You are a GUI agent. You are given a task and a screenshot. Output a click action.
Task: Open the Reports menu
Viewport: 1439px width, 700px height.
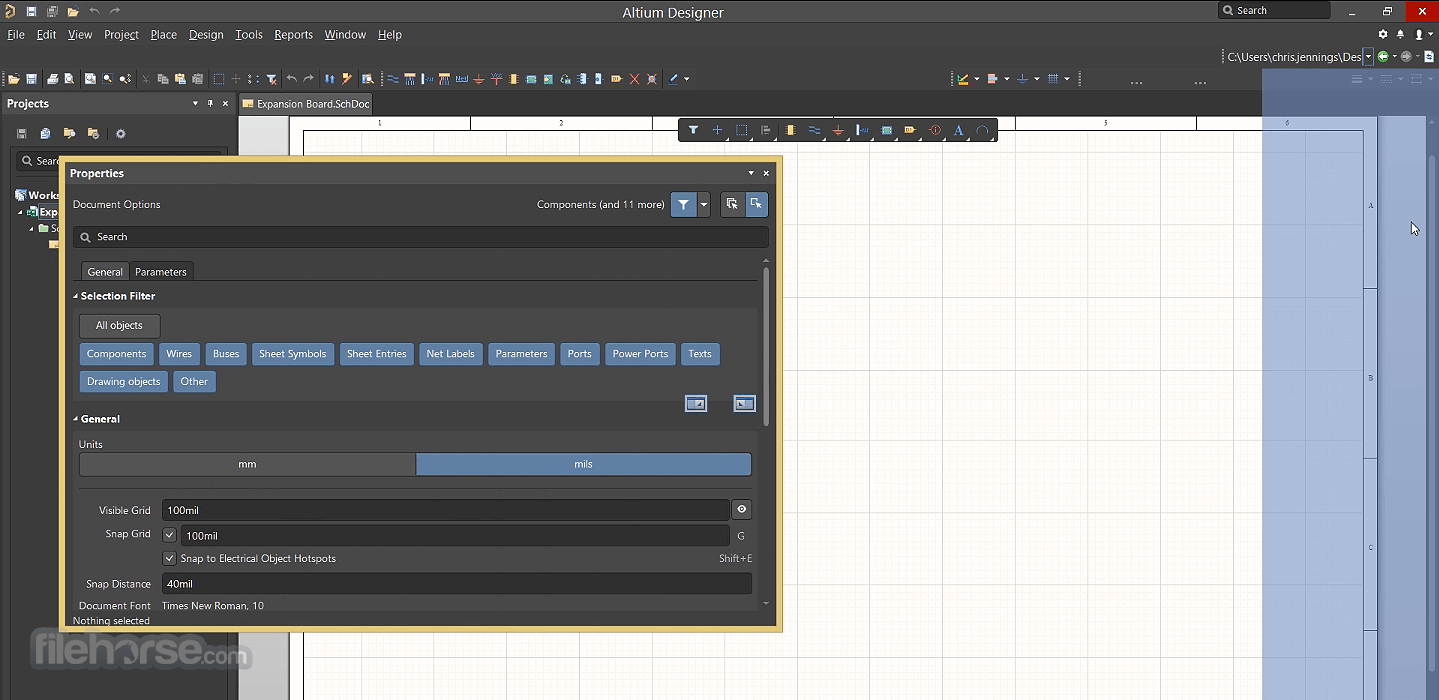tap(293, 34)
